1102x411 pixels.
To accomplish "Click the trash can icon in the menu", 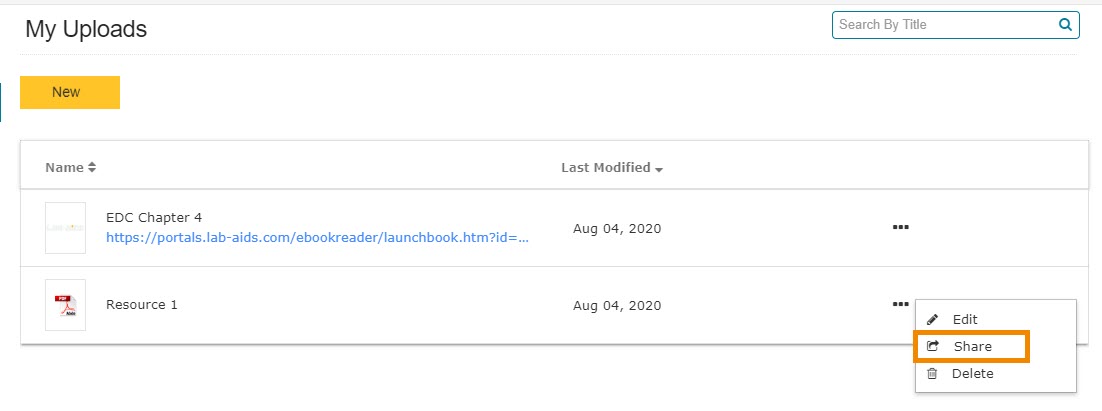I will (933, 374).
